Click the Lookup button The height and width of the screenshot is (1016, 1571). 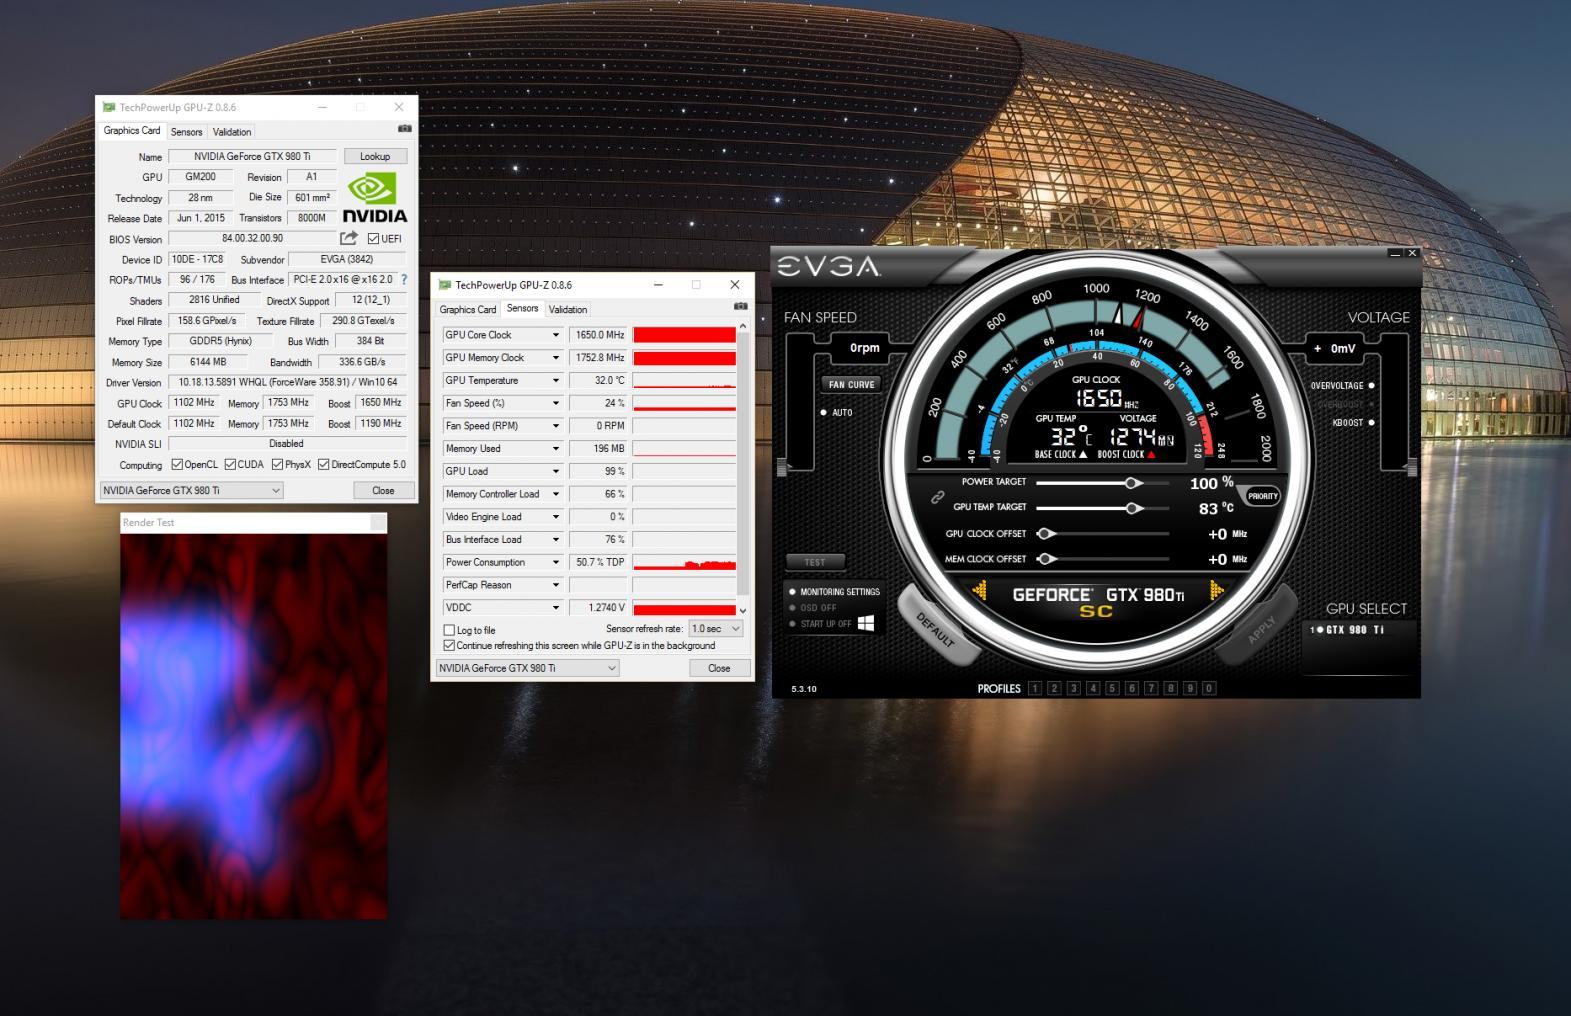pos(375,156)
